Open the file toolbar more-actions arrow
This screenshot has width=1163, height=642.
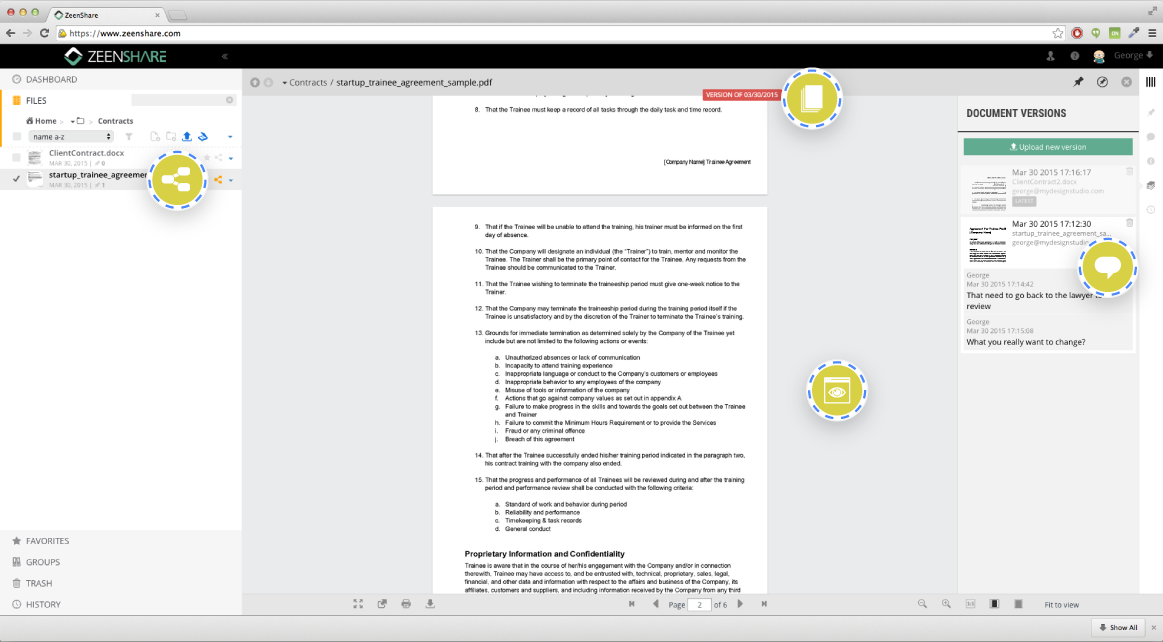pos(230,137)
